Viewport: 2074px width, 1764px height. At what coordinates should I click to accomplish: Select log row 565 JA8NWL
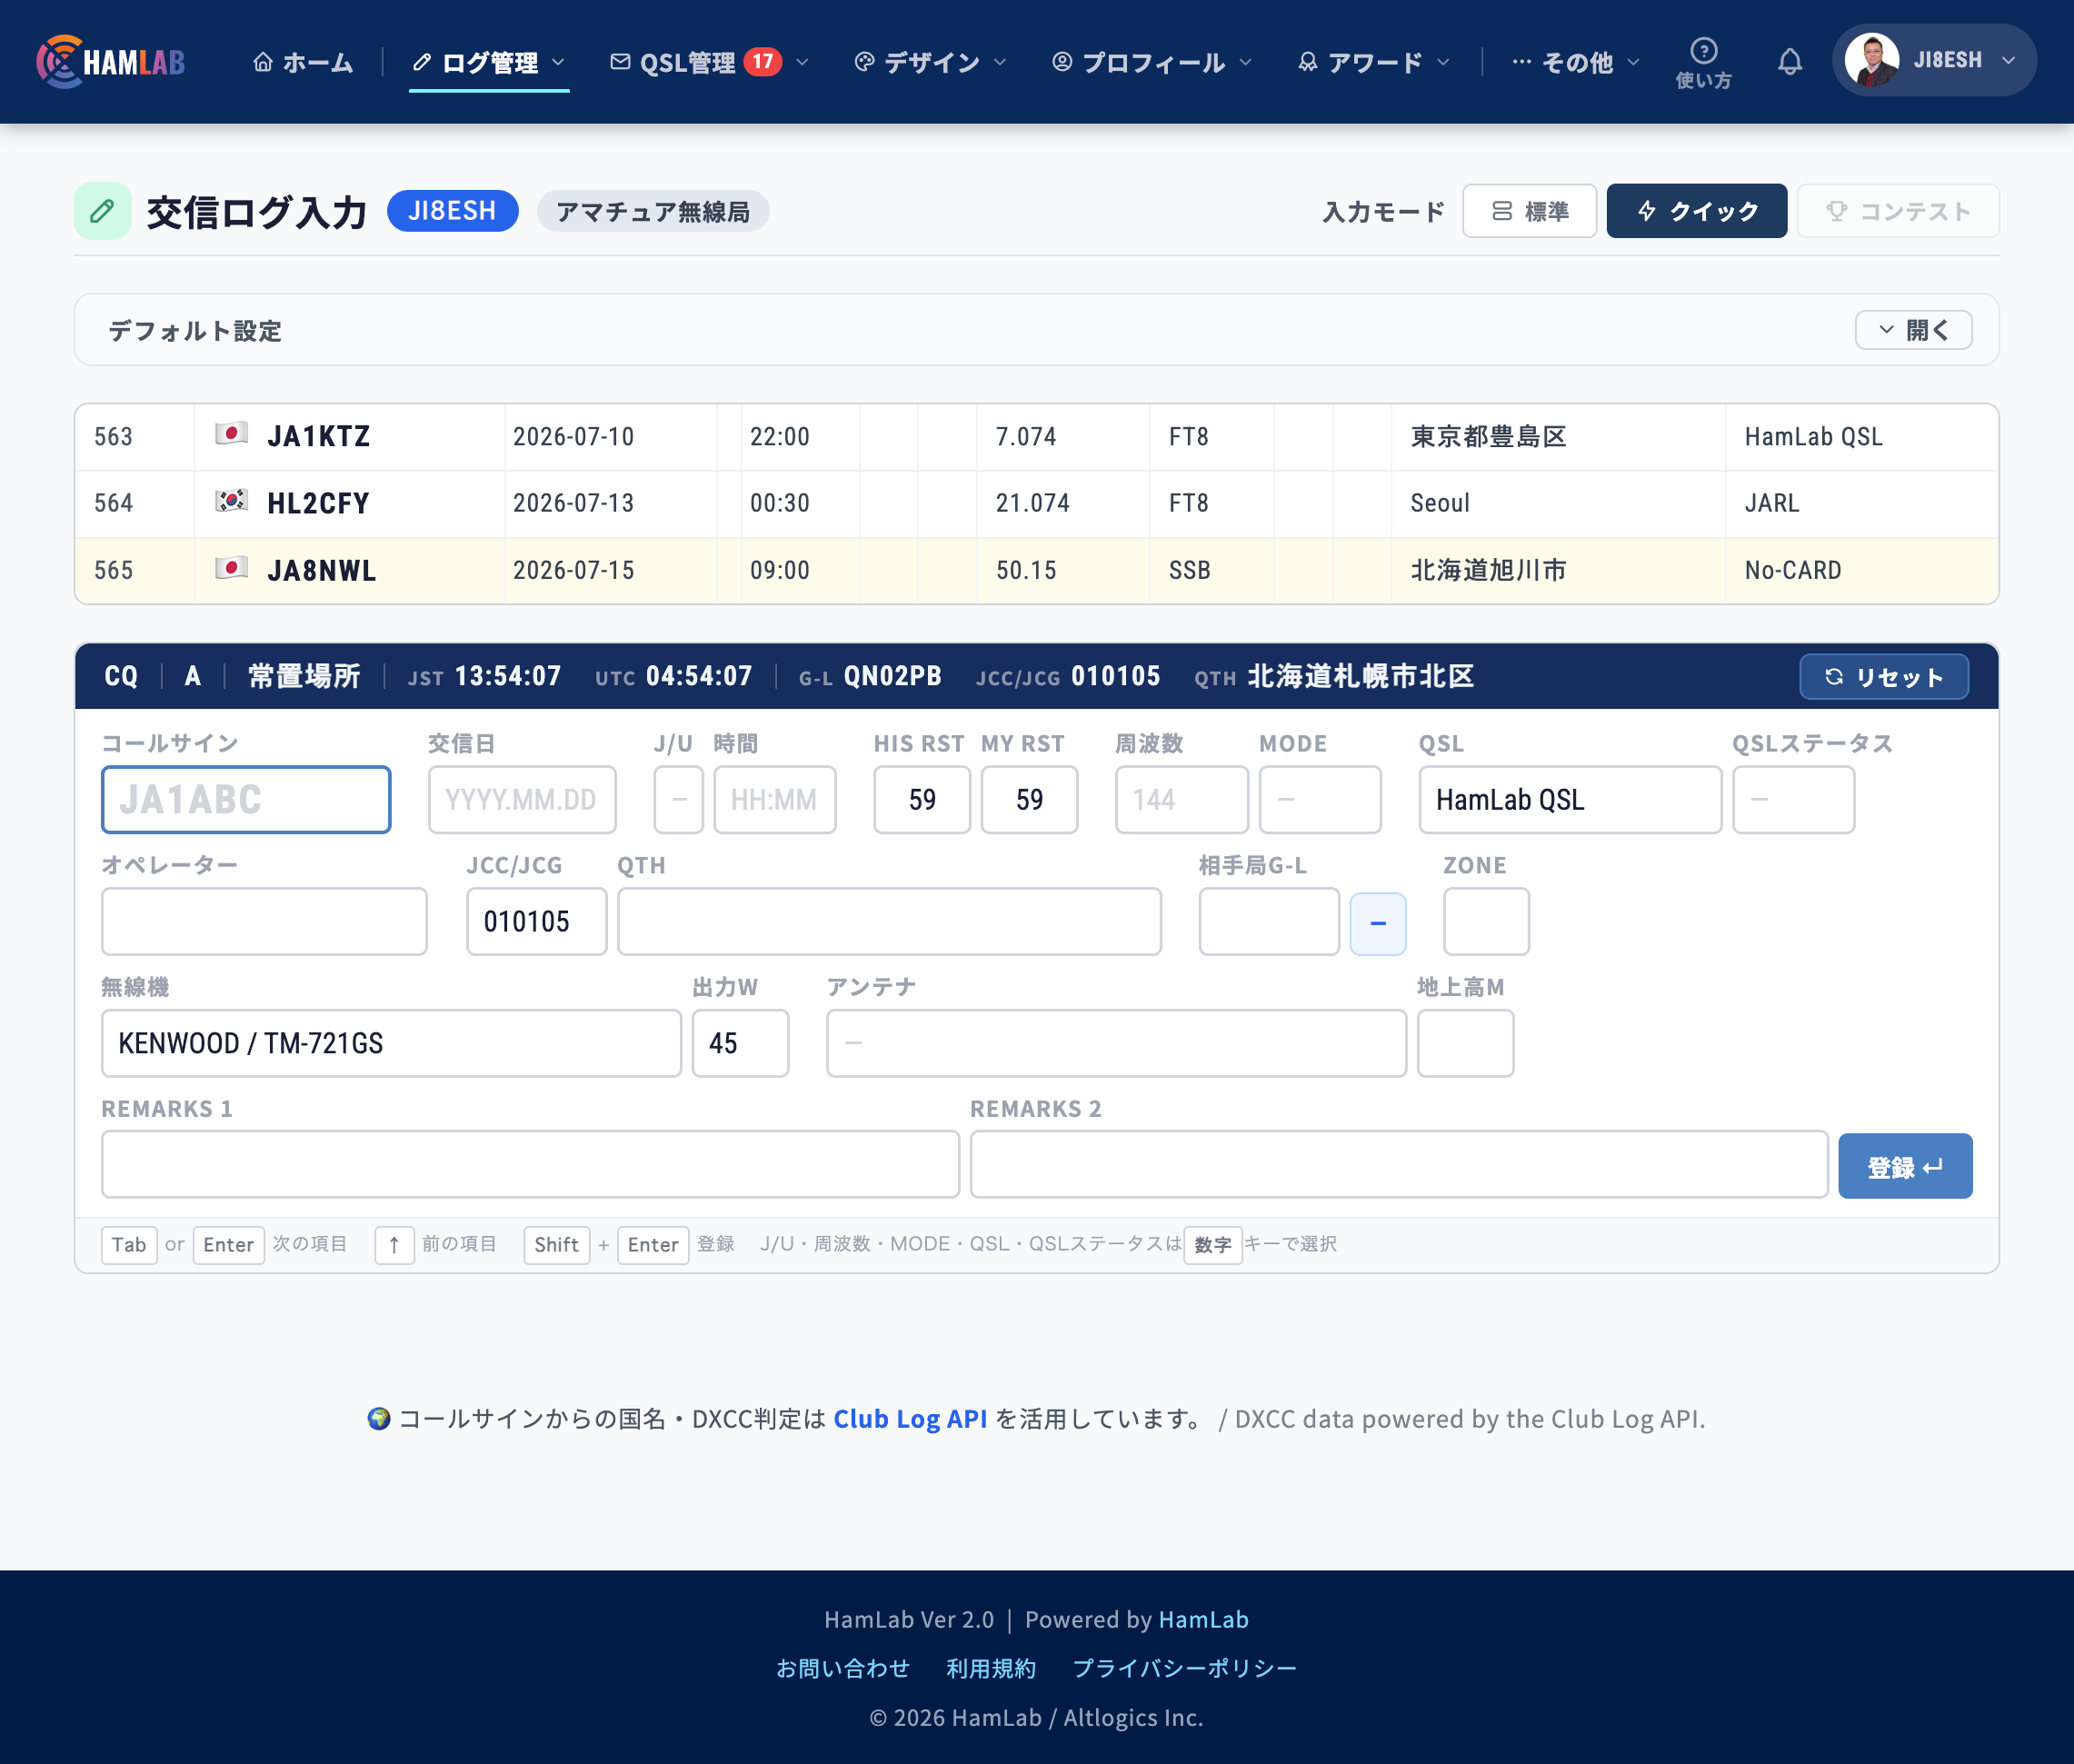[x=1036, y=570]
